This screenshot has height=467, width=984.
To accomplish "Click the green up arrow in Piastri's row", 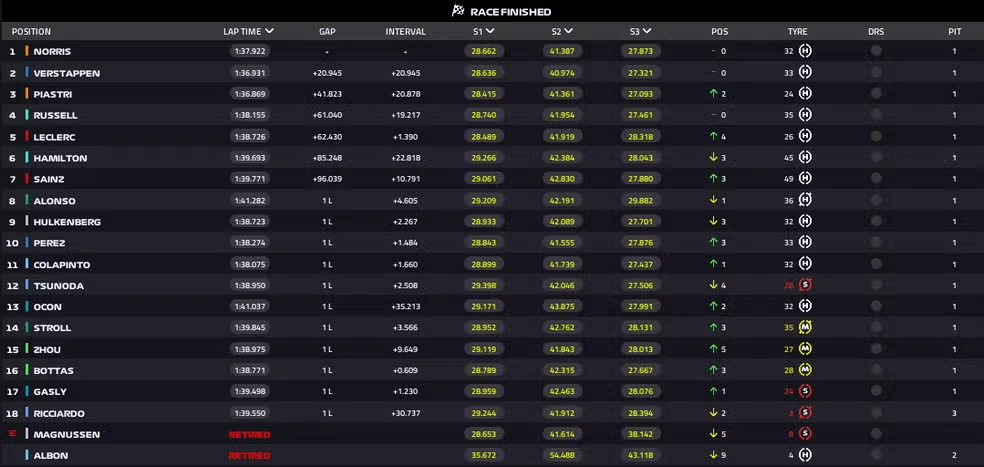I will click(713, 94).
